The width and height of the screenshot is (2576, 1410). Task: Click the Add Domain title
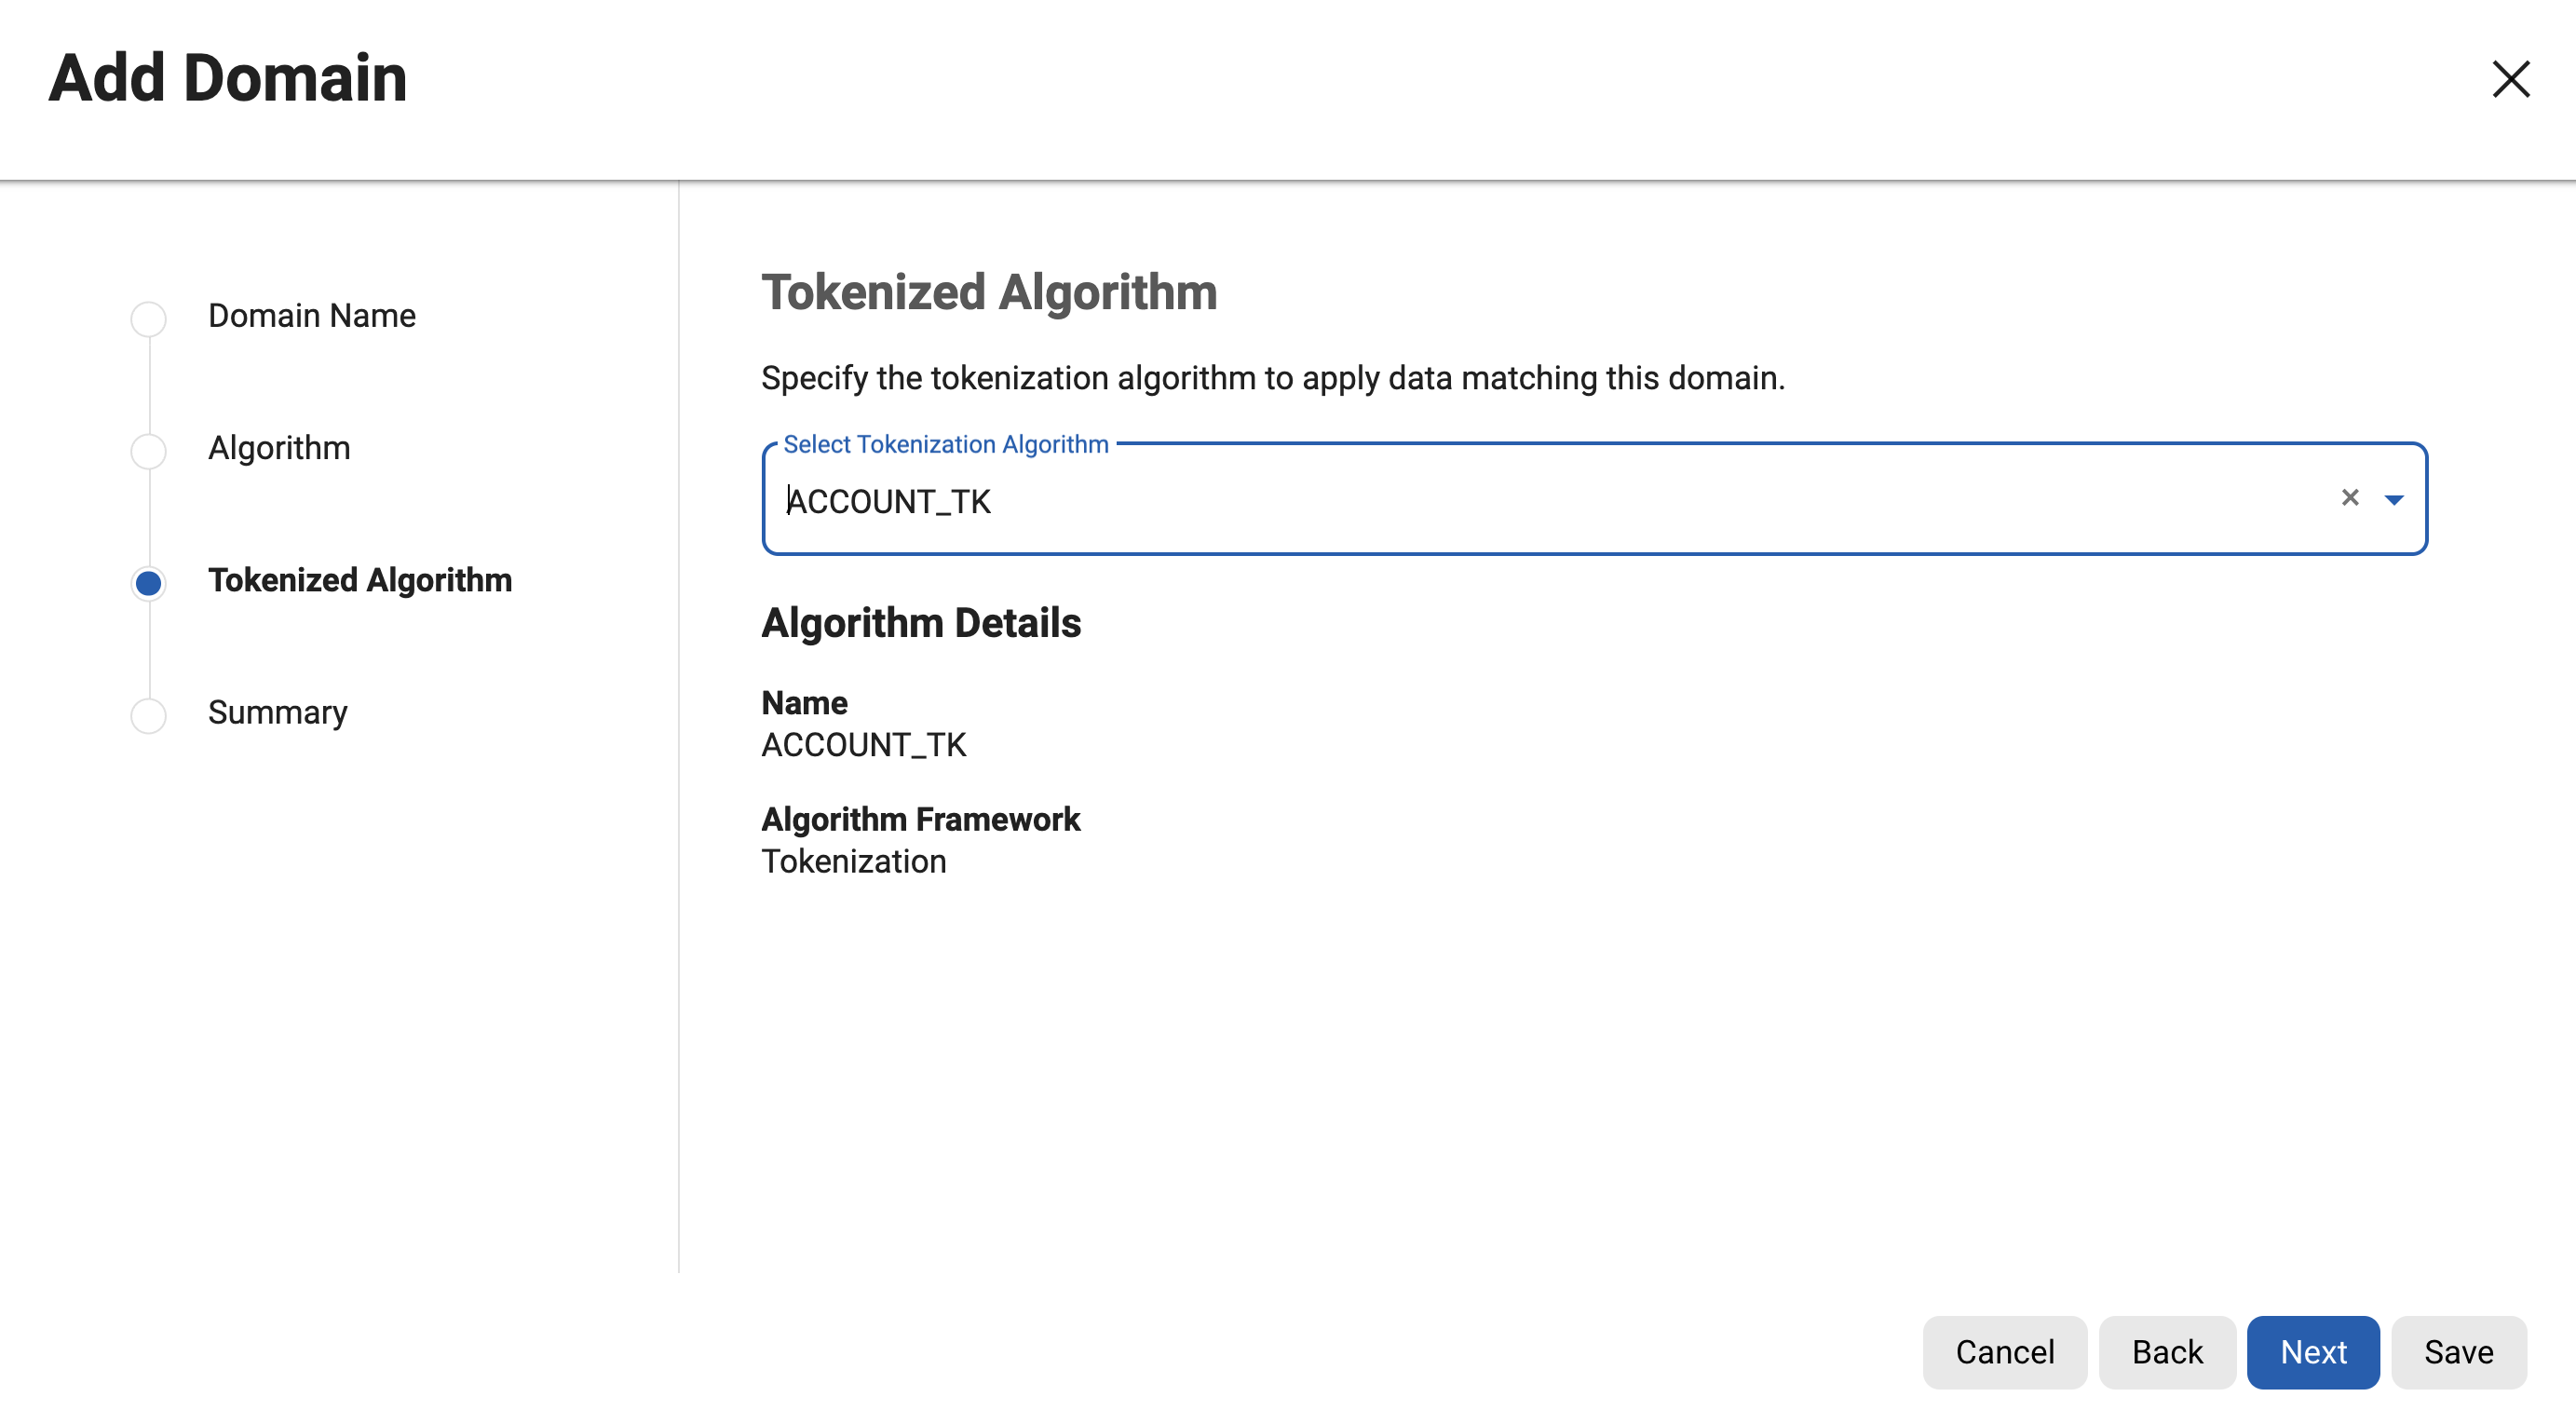point(227,77)
